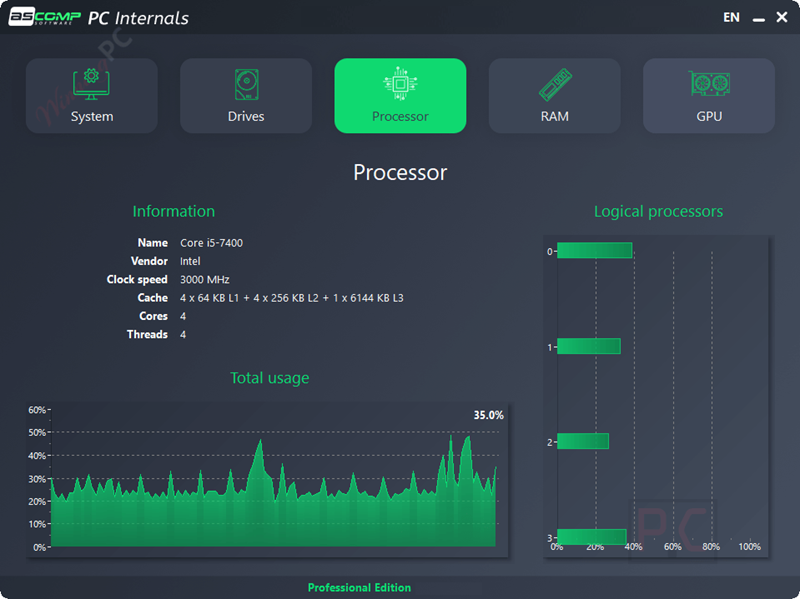Click the Processor page heading
800x599 pixels.
click(400, 172)
